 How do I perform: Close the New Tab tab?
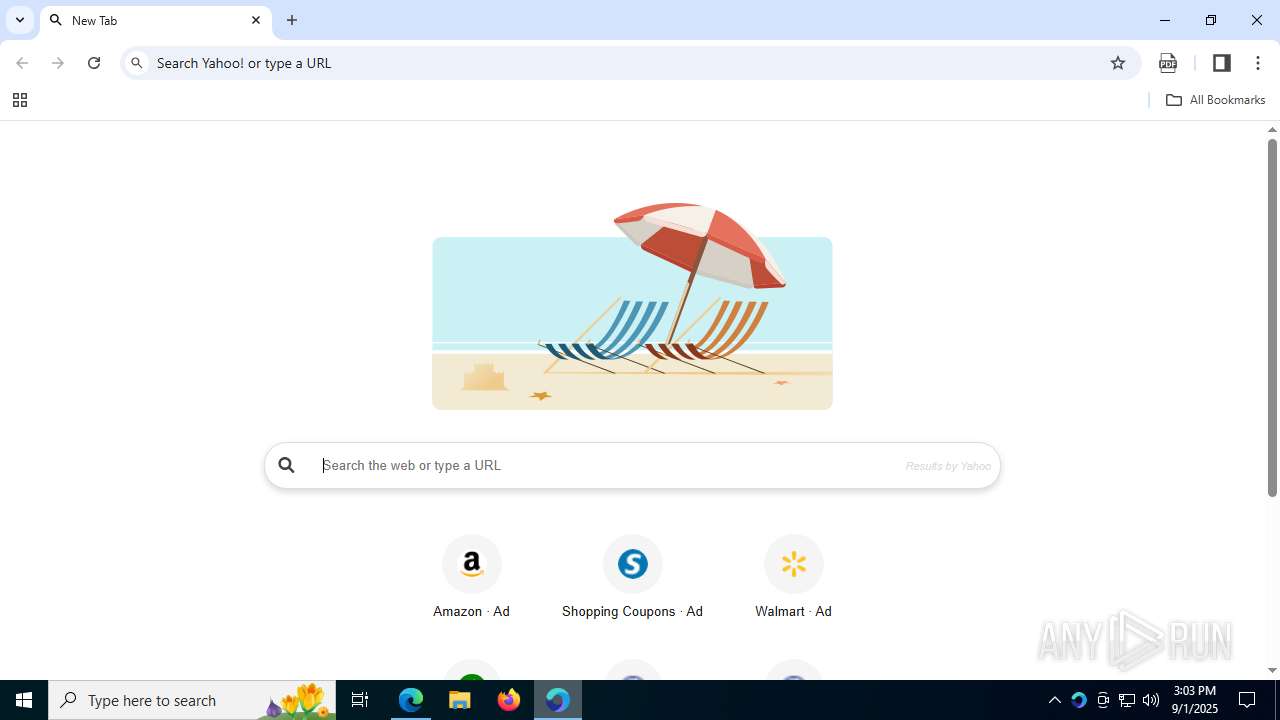click(256, 20)
